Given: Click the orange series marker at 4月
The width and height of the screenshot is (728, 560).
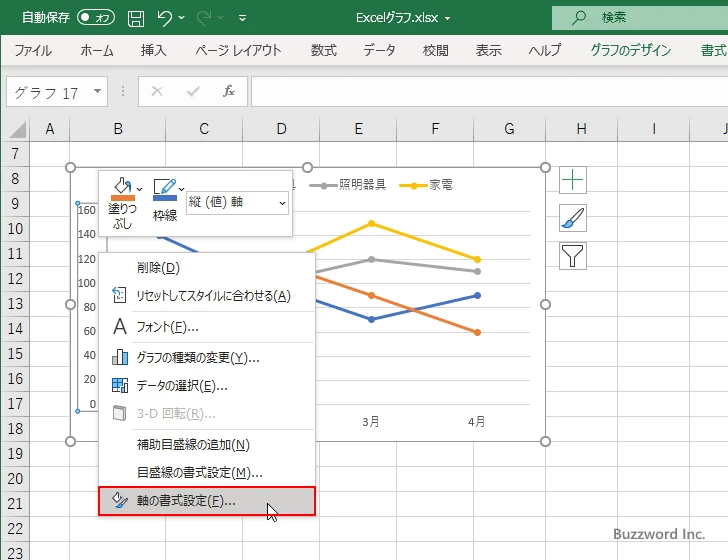Looking at the screenshot, I should pos(478,332).
